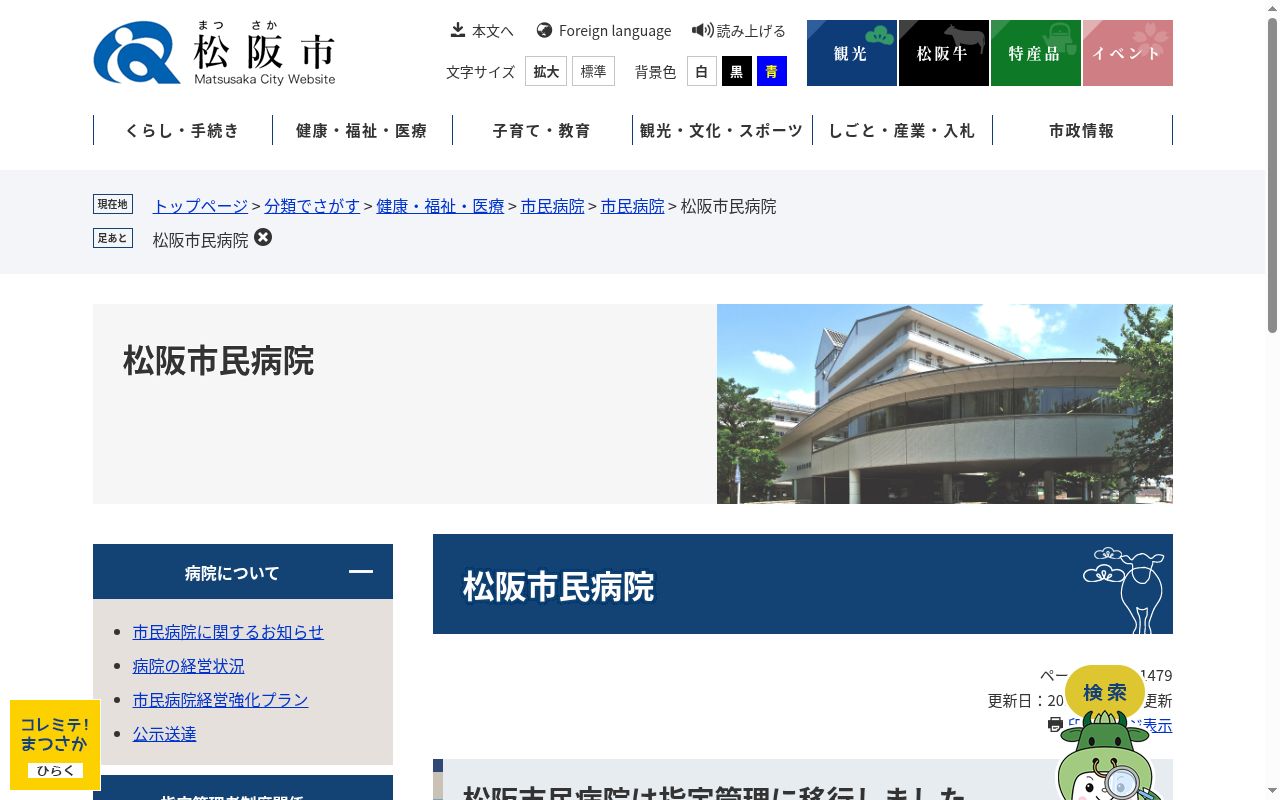Open the 観光・文化・スポーツ menu
Viewport: 1280px width, 800px height.
click(722, 130)
